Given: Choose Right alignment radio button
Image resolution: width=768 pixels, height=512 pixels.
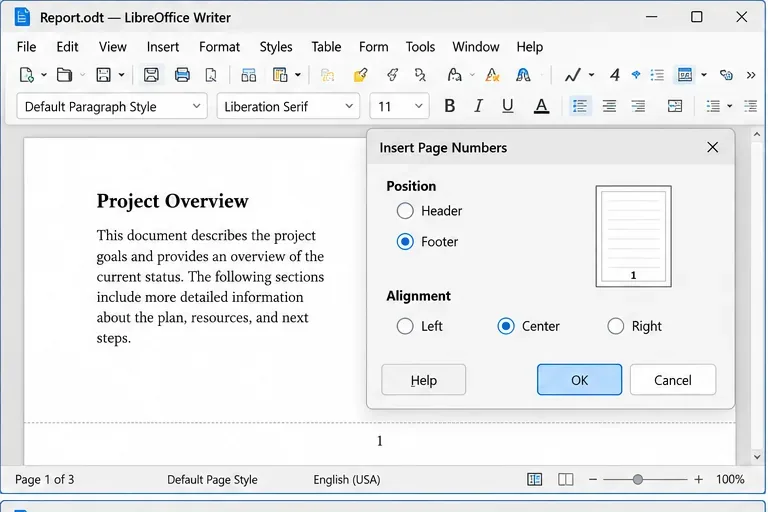Looking at the screenshot, I should (x=616, y=326).
